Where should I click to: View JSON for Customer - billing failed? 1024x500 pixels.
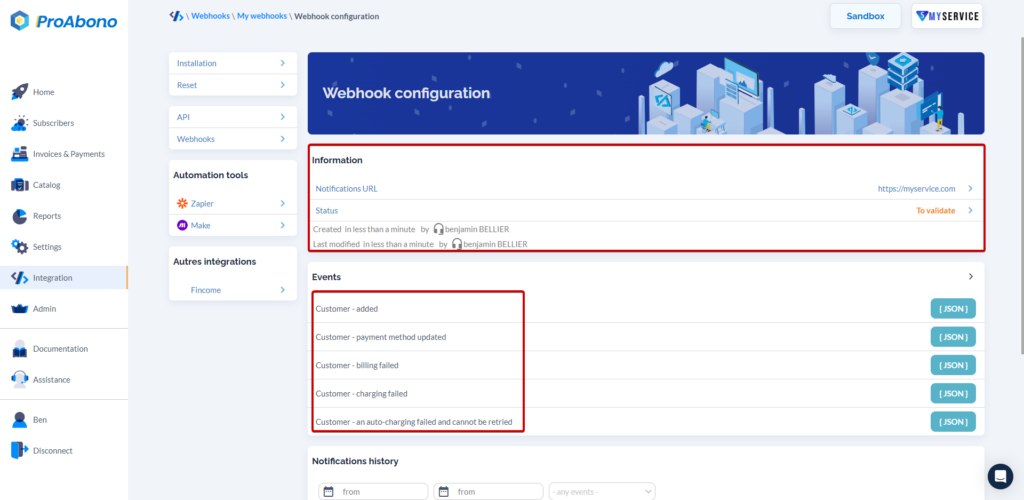click(x=953, y=365)
